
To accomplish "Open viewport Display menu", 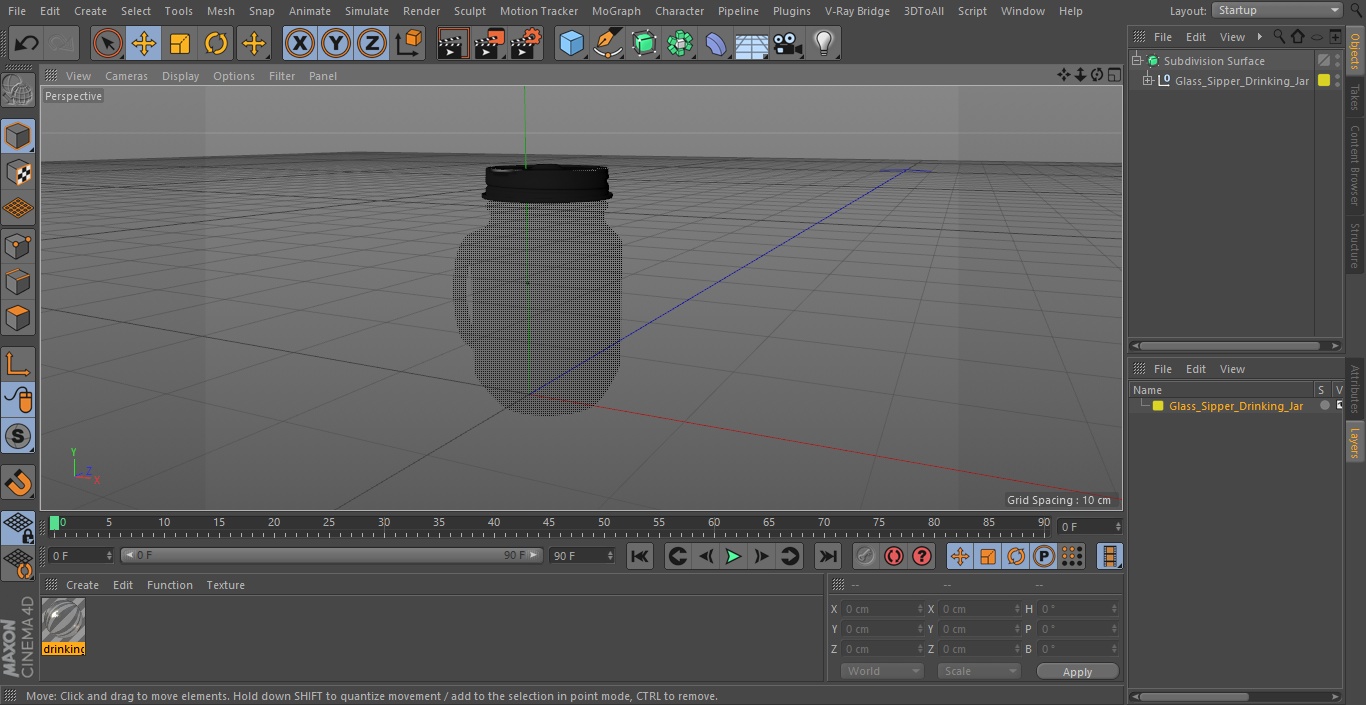I will click(x=180, y=76).
